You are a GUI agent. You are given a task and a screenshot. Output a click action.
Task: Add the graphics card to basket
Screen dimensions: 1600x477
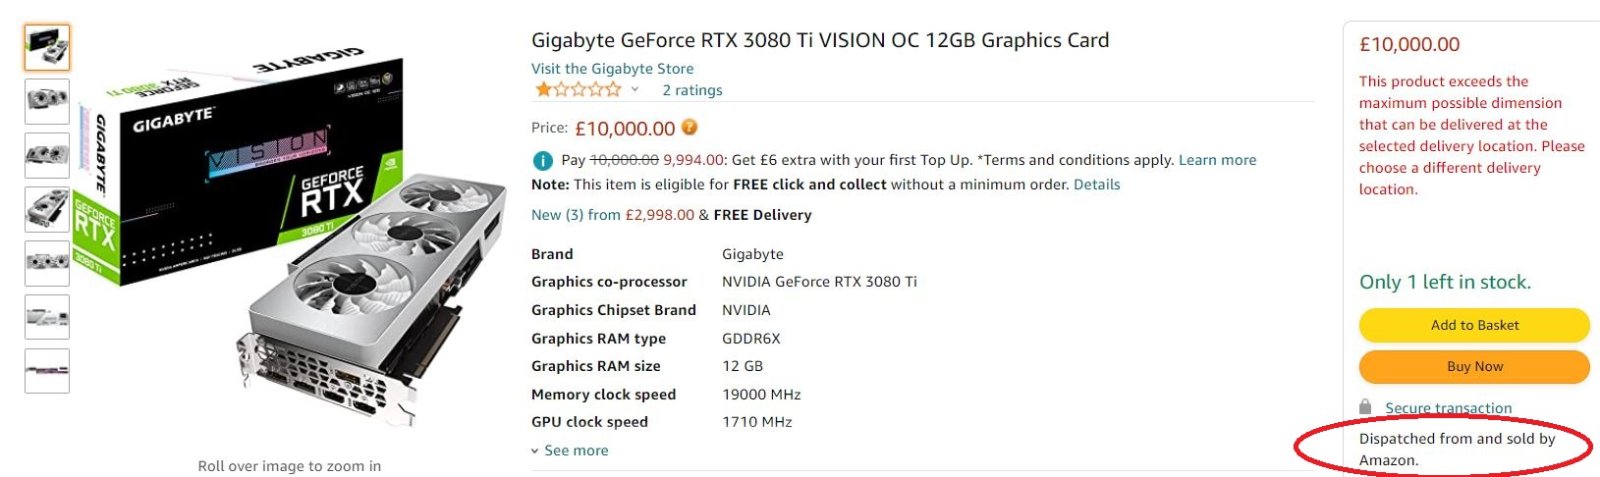click(1474, 325)
